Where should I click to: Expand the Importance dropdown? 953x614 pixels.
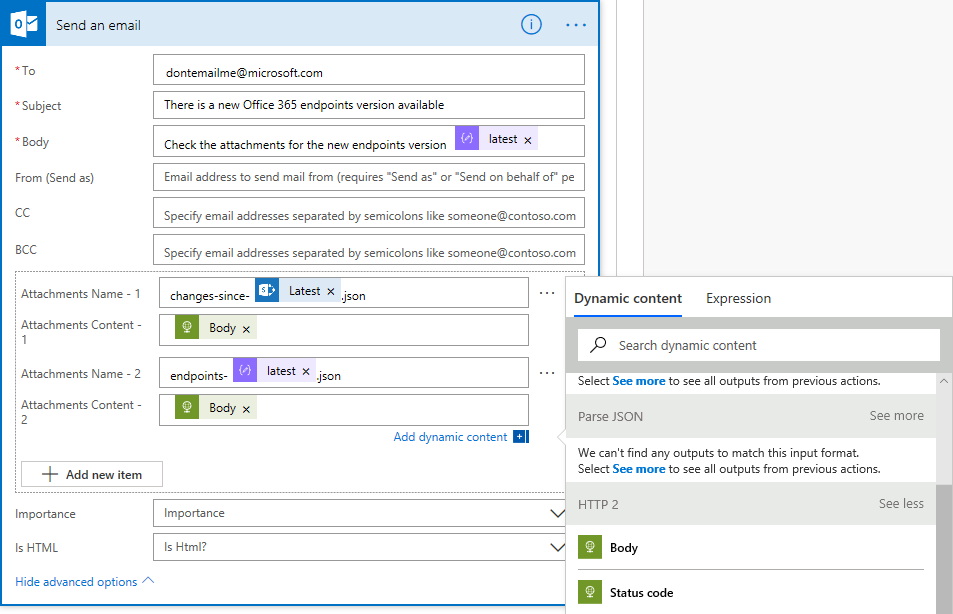pyautogui.click(x=557, y=513)
